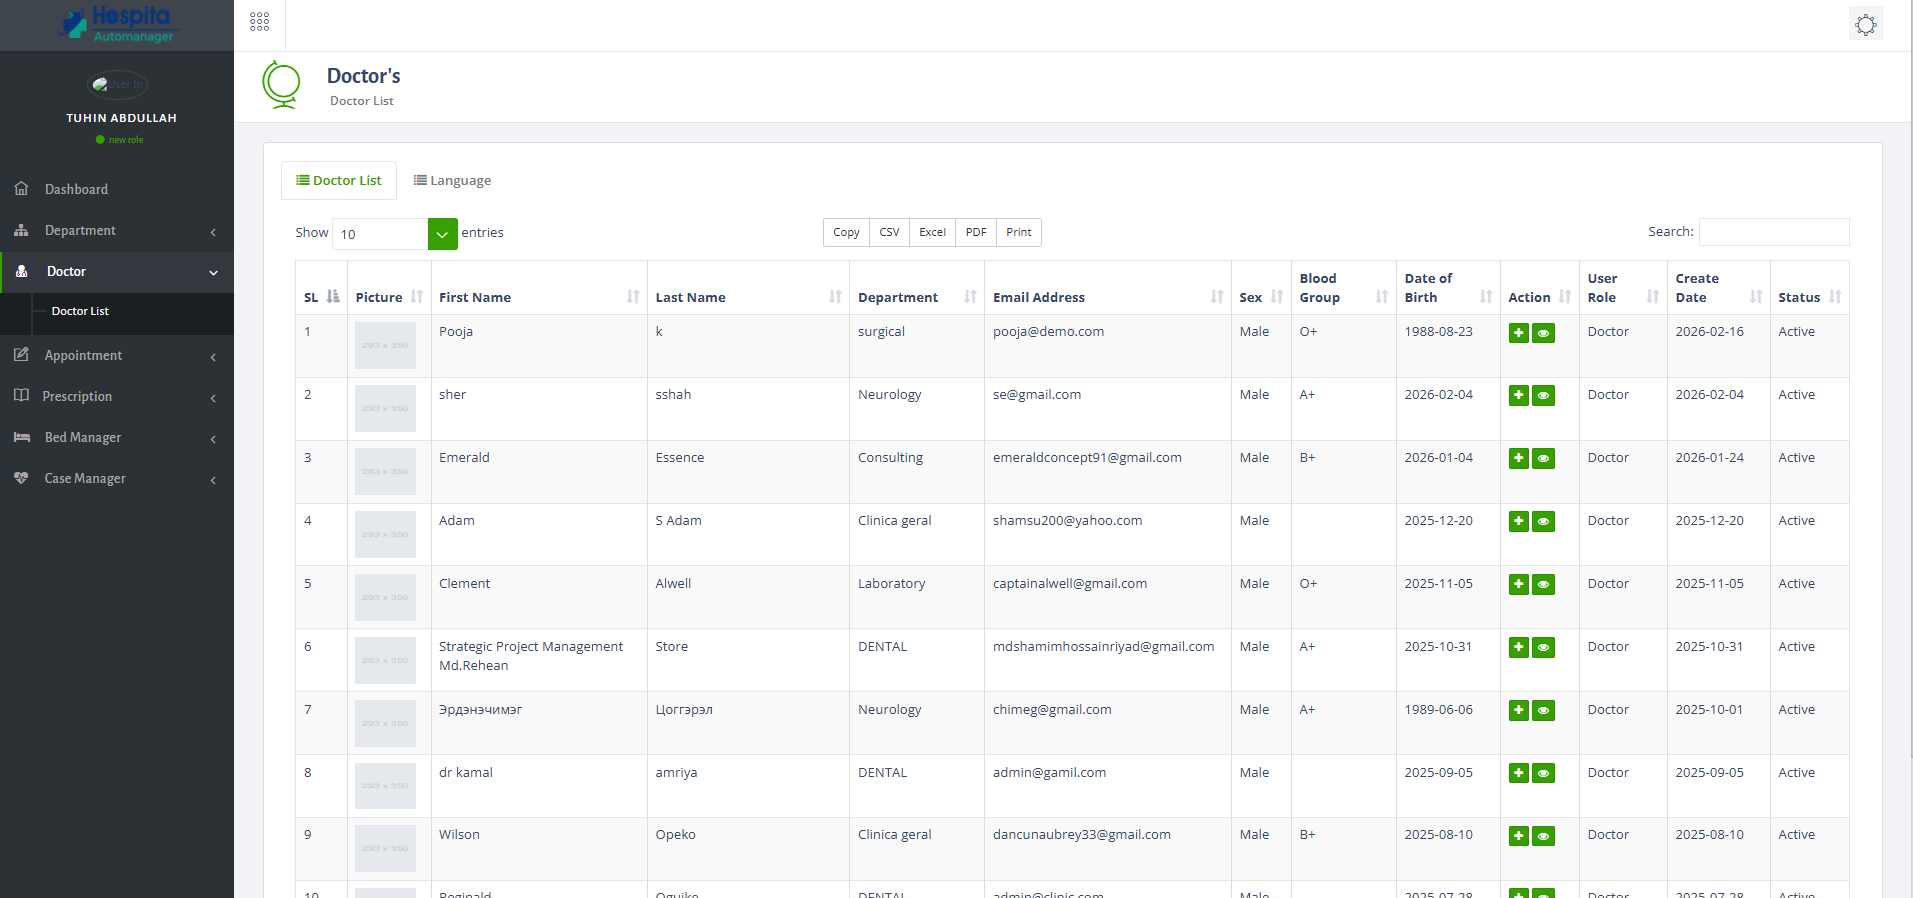Open Bed Manager menu label
This screenshot has height=898, width=1913.
click(x=83, y=437)
